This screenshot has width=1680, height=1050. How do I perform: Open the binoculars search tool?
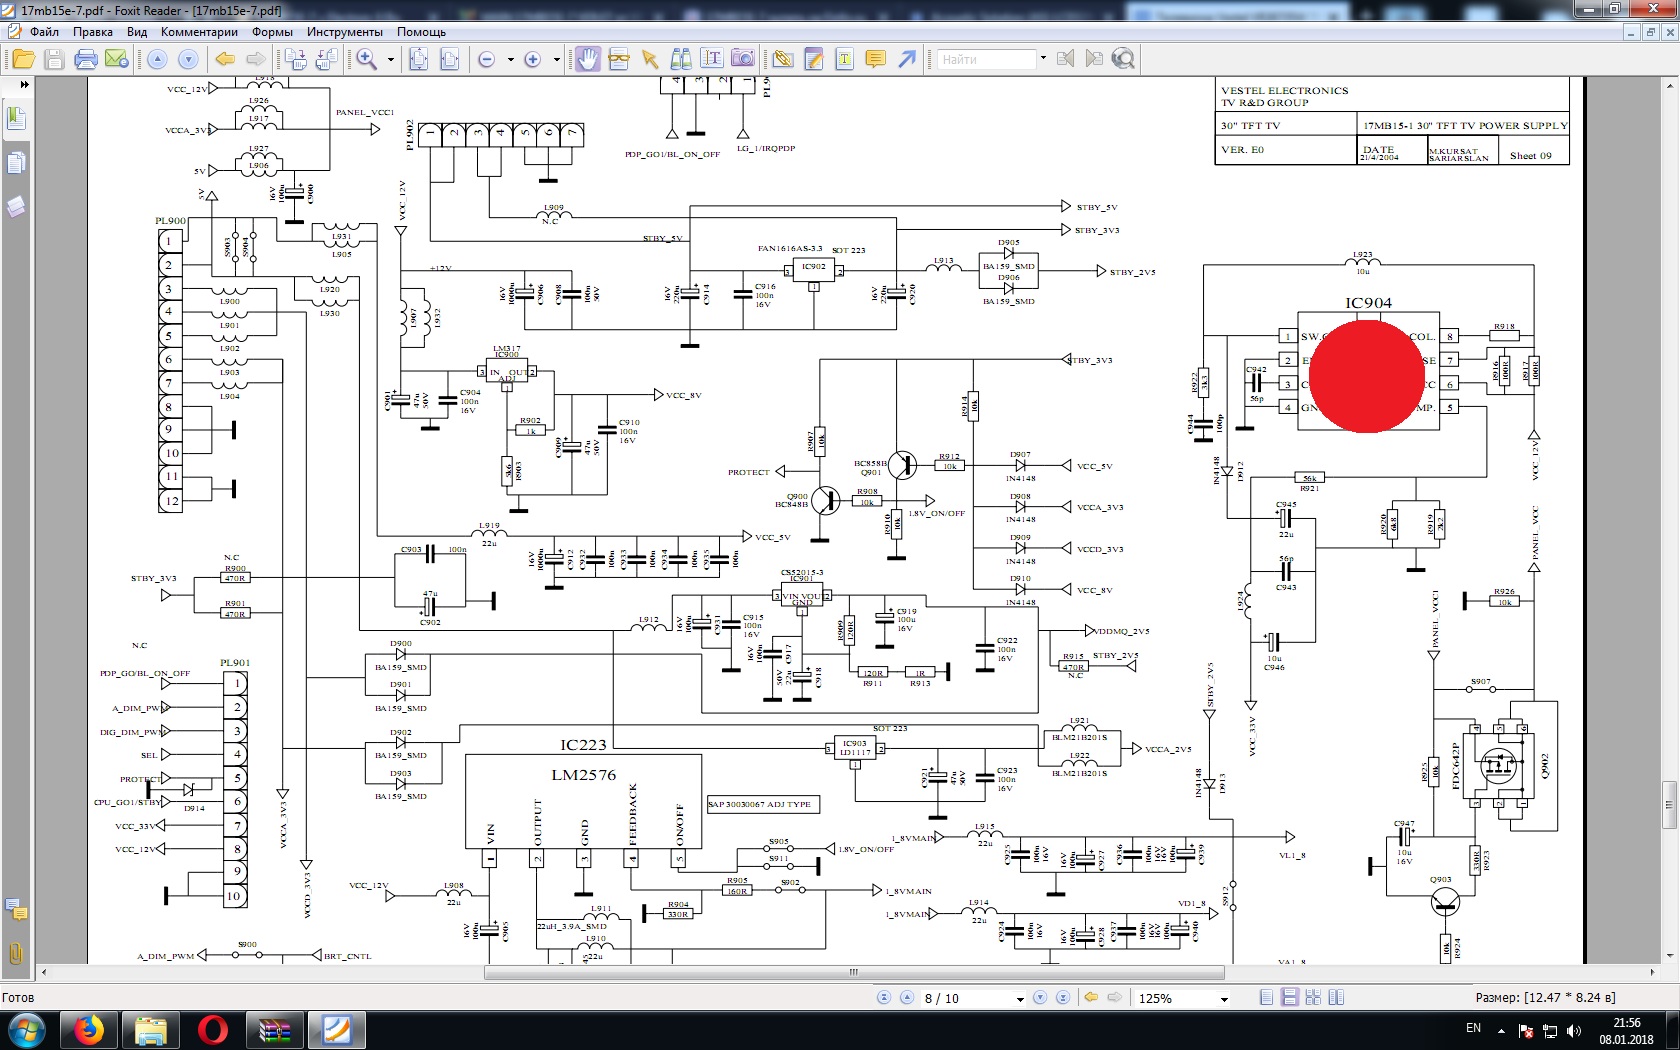click(681, 59)
